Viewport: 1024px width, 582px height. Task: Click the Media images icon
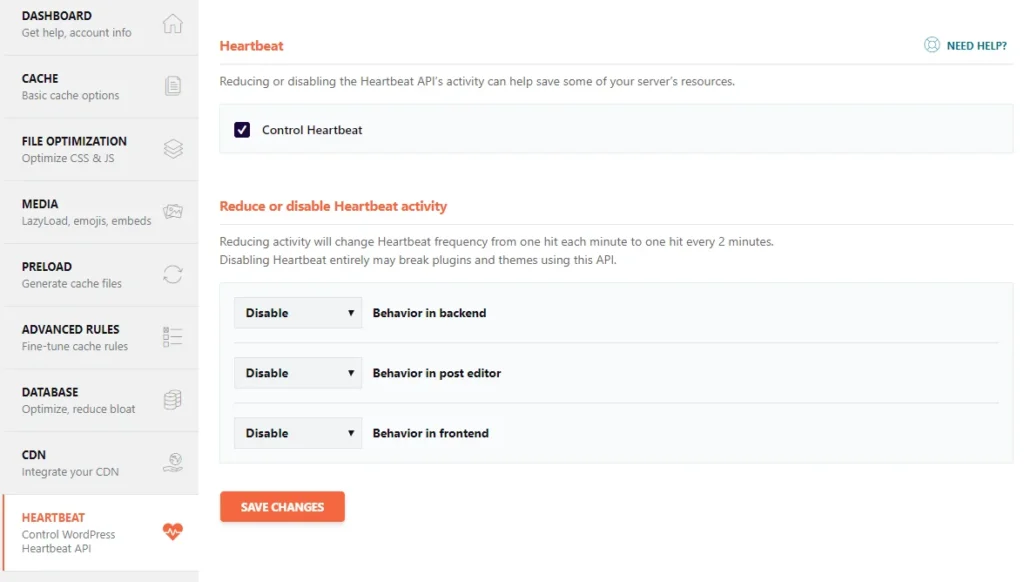point(173,212)
